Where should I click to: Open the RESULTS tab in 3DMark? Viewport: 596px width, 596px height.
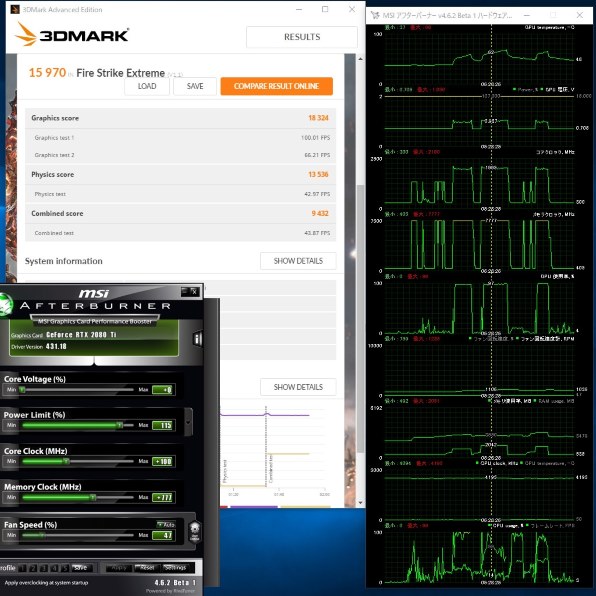[x=302, y=37]
